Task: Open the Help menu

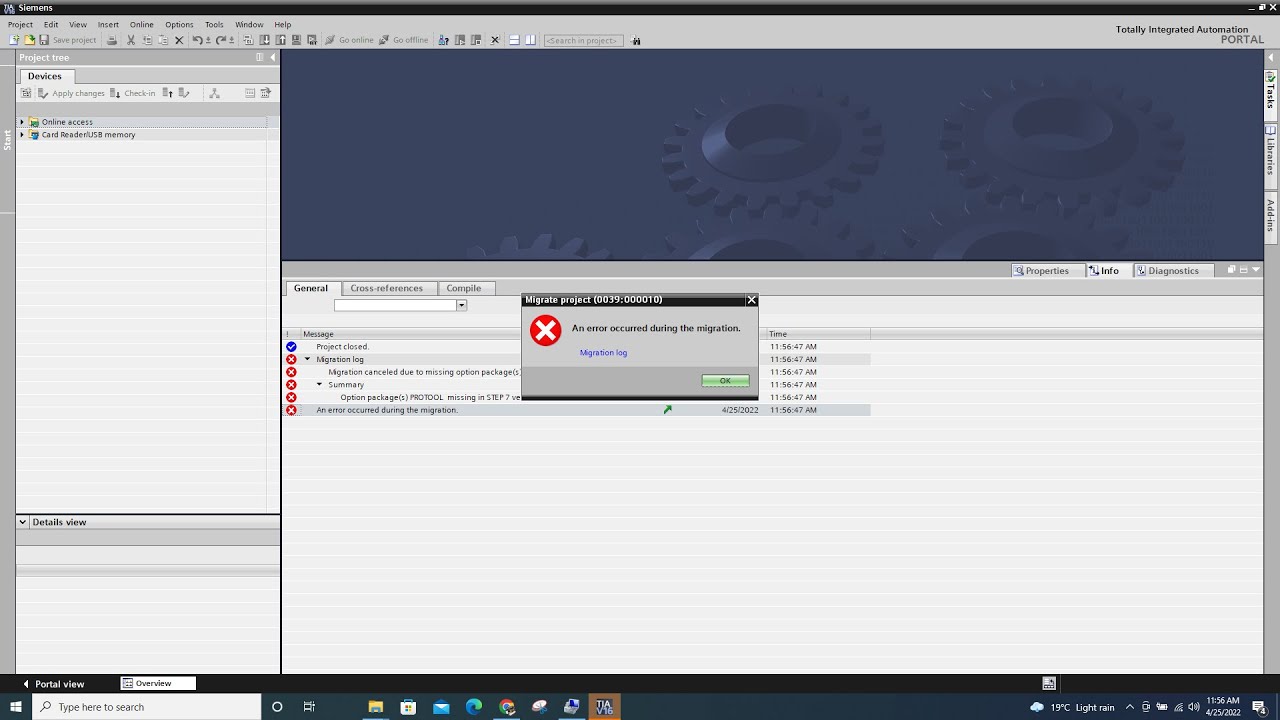Action: [283, 24]
